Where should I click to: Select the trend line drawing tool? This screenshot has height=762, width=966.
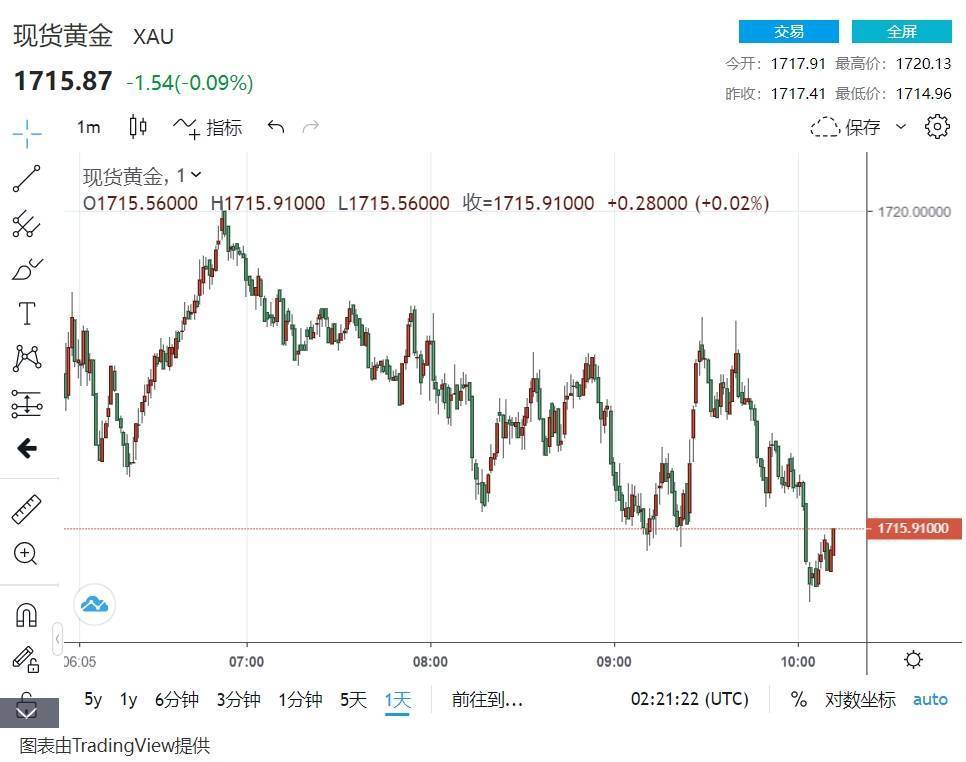(26, 179)
